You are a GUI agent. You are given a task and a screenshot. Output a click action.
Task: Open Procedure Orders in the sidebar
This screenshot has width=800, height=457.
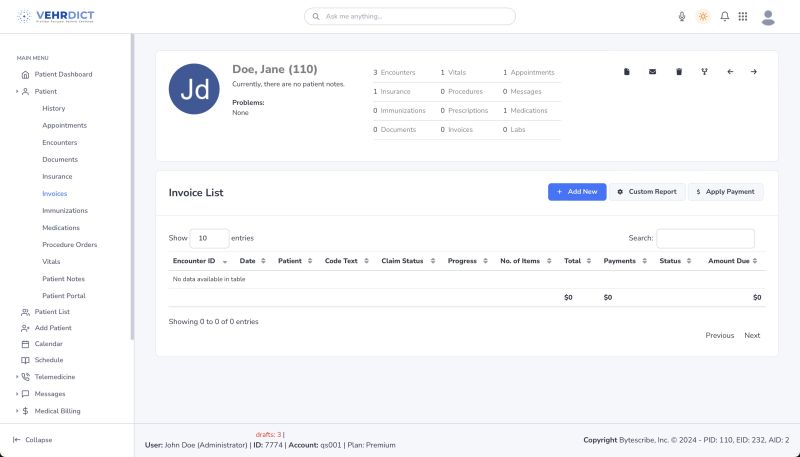click(x=69, y=245)
